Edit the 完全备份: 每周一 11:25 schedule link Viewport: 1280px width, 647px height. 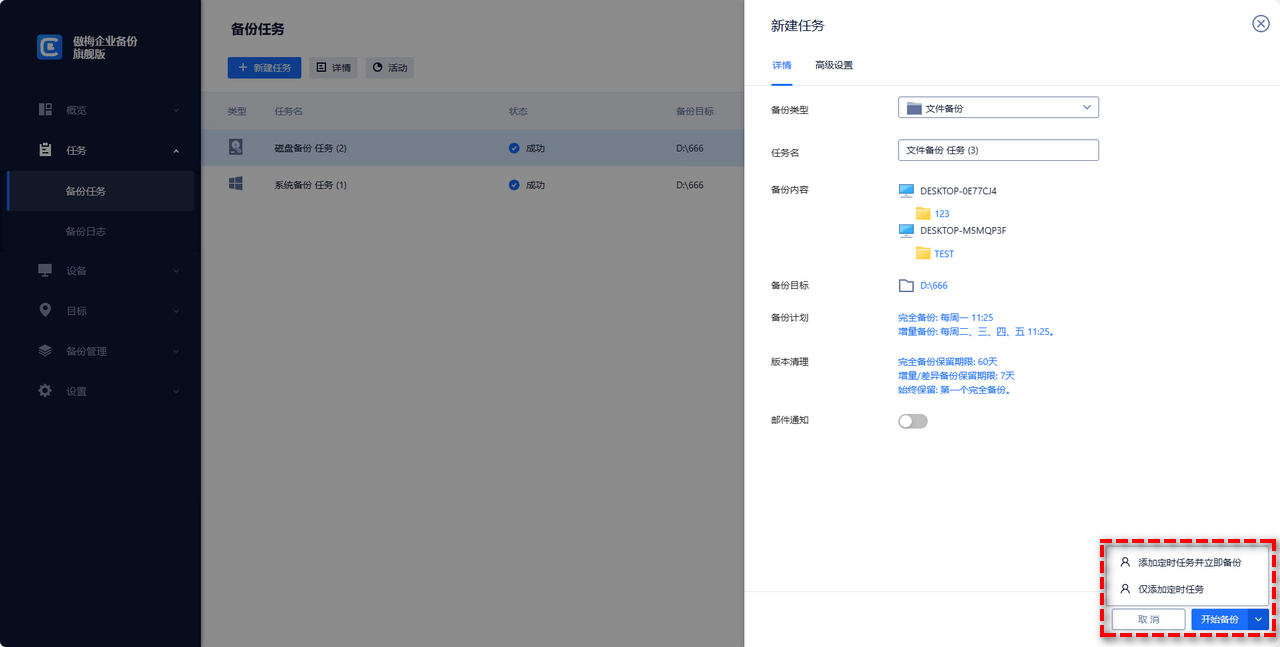click(945, 317)
